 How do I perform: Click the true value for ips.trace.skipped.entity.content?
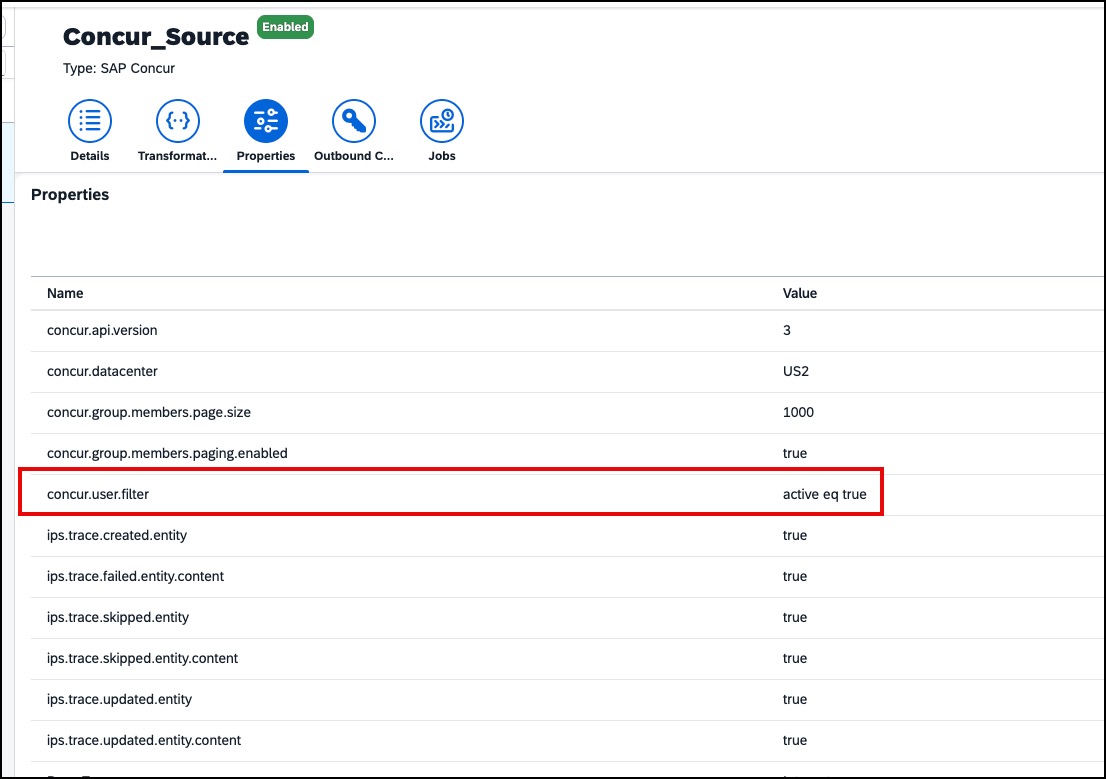[795, 658]
